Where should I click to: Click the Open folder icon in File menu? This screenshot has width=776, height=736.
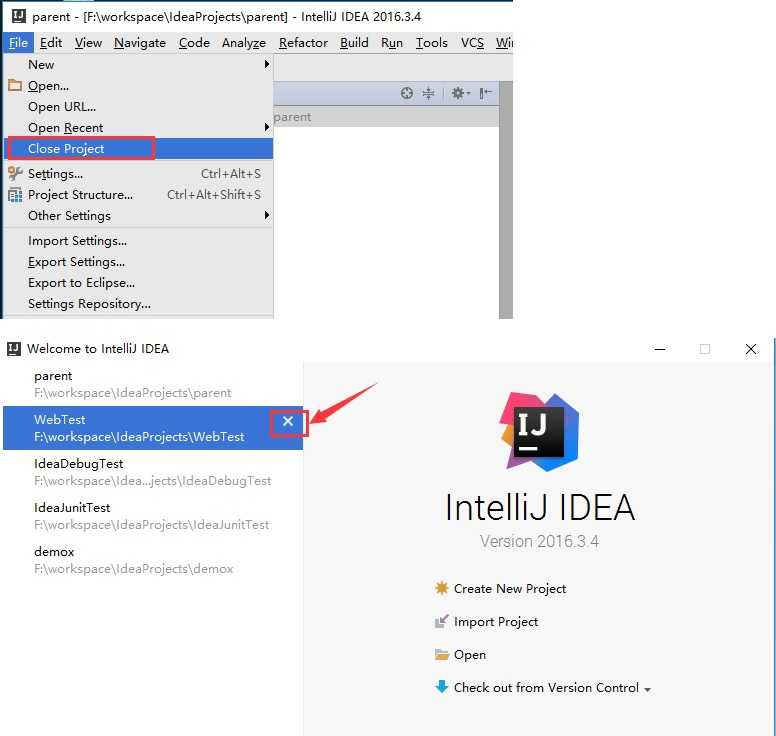click(x=15, y=85)
